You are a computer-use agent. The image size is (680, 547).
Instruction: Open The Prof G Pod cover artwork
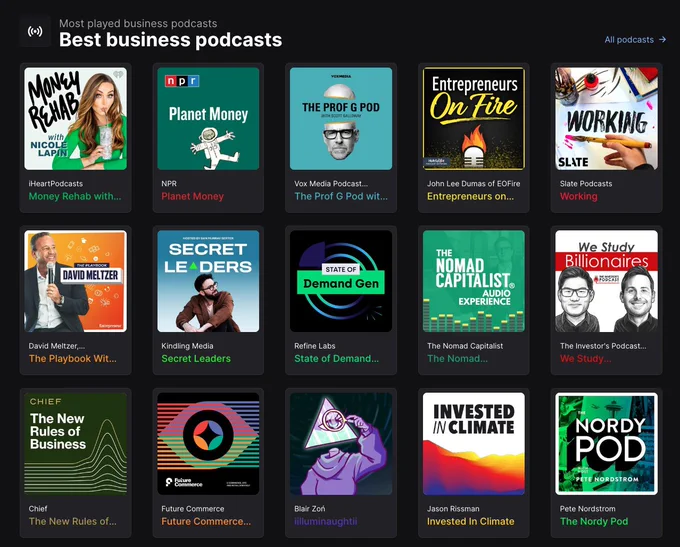[x=341, y=118]
